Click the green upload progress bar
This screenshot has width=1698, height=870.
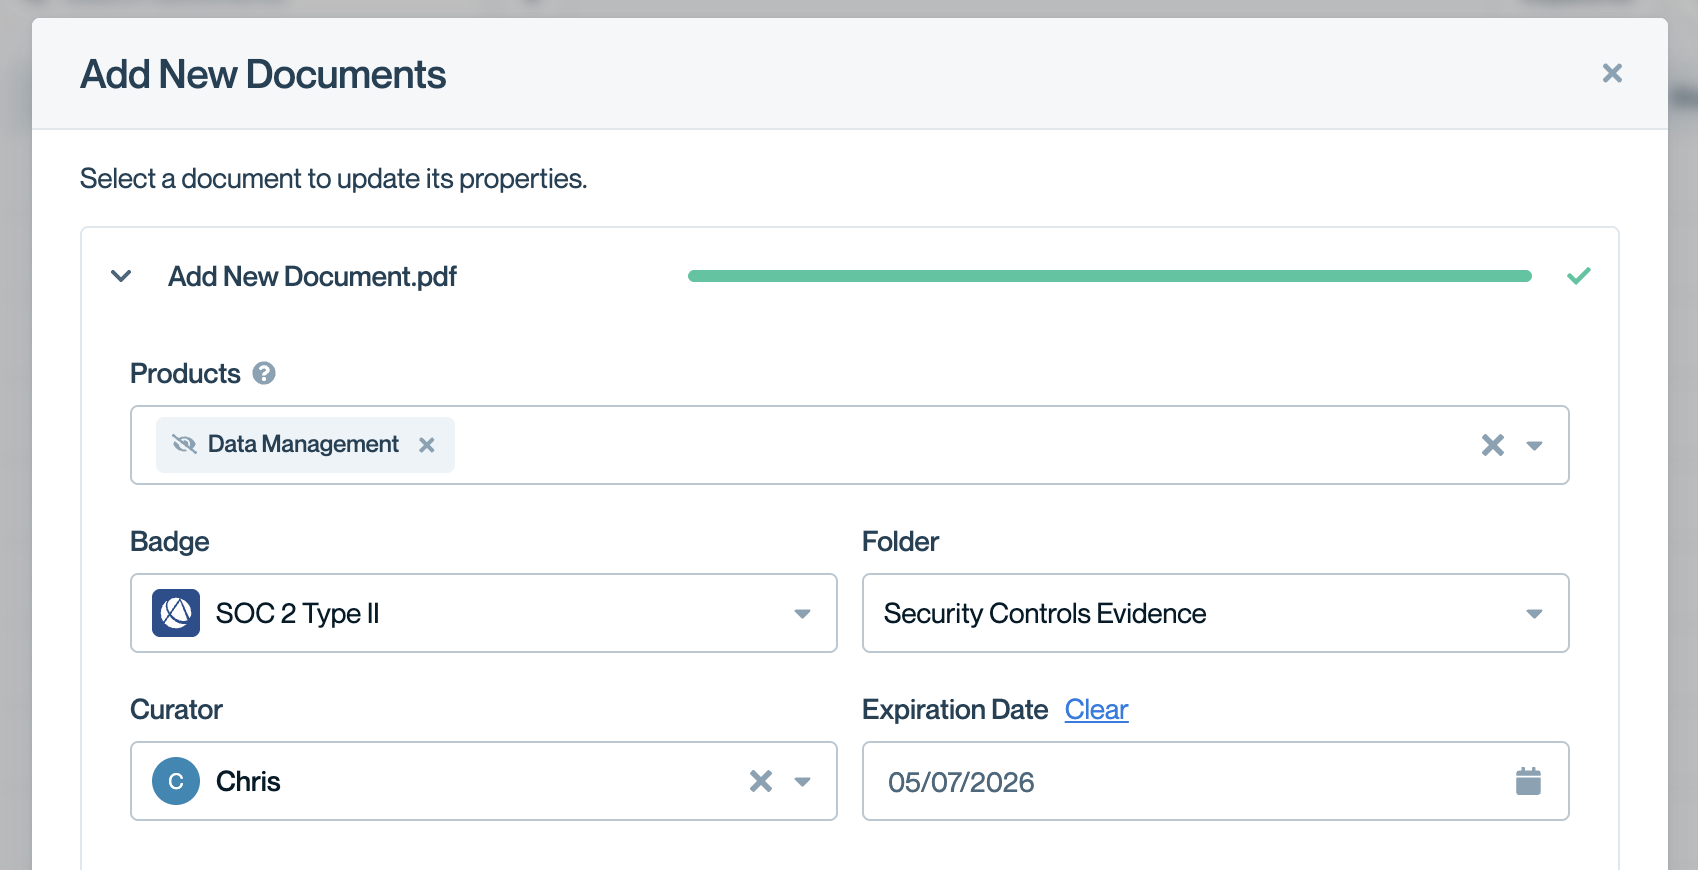(1109, 276)
